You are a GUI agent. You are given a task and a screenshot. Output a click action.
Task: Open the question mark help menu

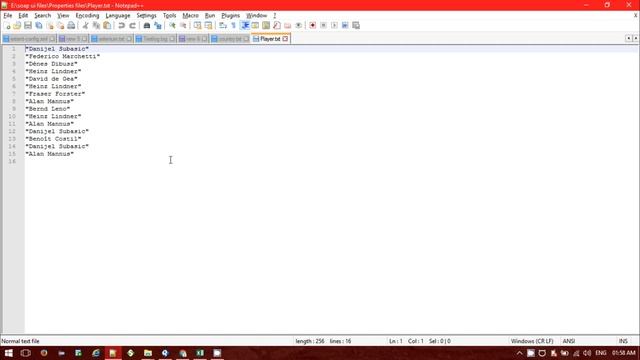pos(275,16)
